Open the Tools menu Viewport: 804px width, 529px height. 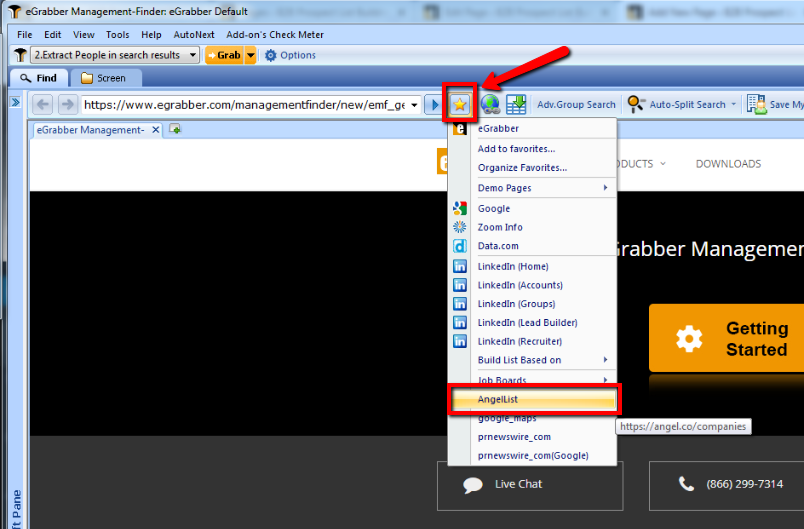(x=117, y=35)
